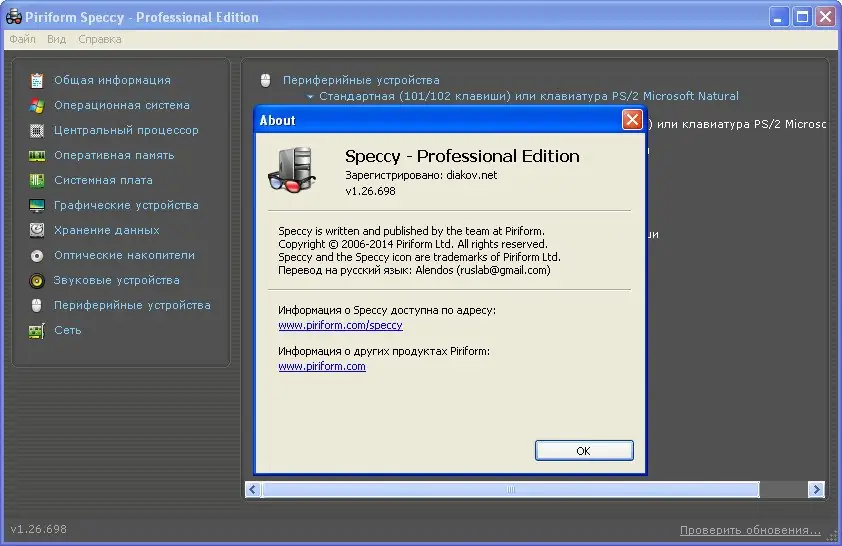
Task: Click the v1.26.698 version text in status bar
Action: 39,529
